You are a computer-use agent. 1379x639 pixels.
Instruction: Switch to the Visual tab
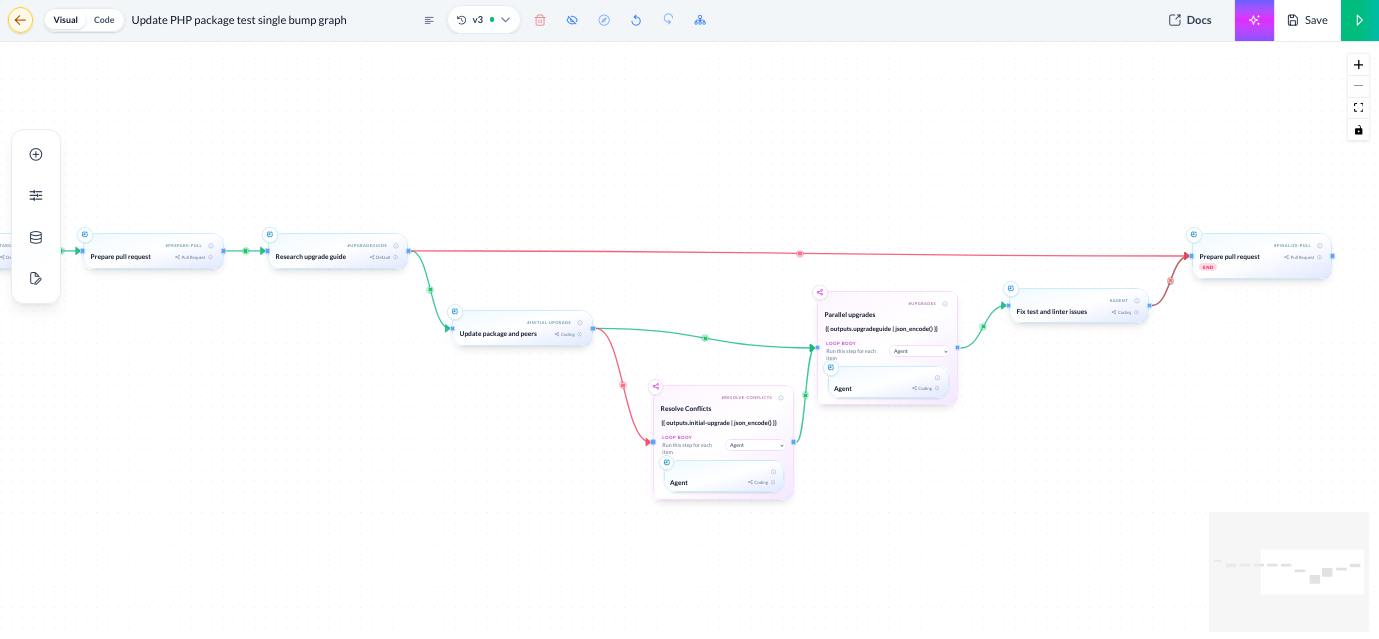66,20
